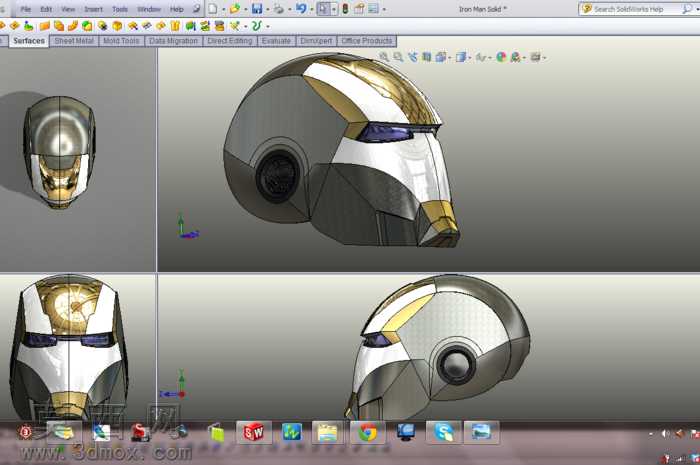This screenshot has width=700, height=465.
Task: Activate the Select cursor tool
Action: pyautogui.click(x=323, y=8)
